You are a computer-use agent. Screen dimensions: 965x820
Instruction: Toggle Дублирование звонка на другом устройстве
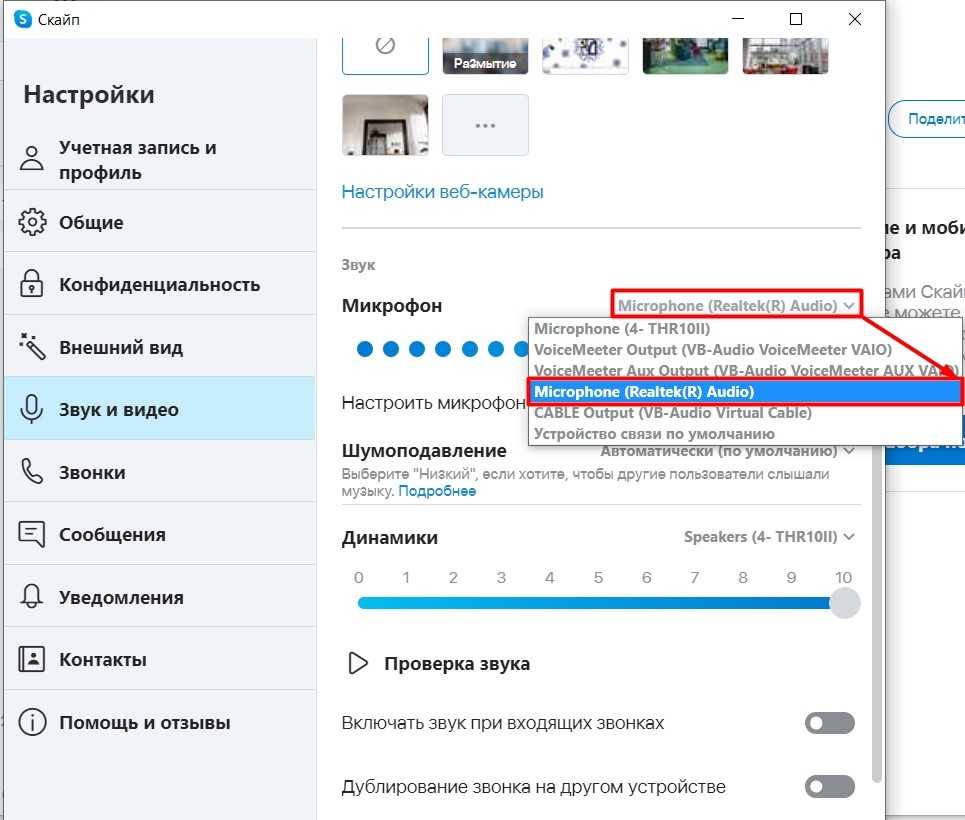point(830,786)
